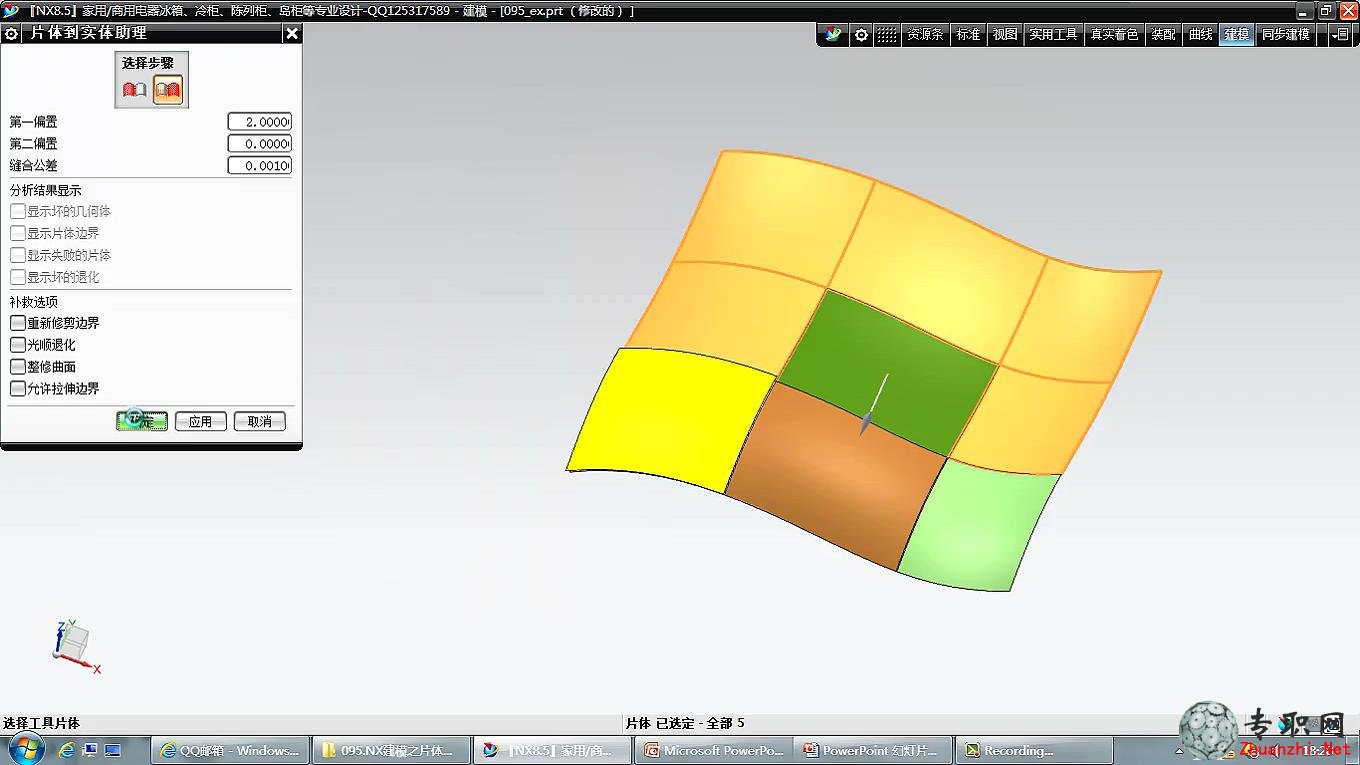Select the first selection step icon (target sheet)
1360x765 pixels.
134,90
